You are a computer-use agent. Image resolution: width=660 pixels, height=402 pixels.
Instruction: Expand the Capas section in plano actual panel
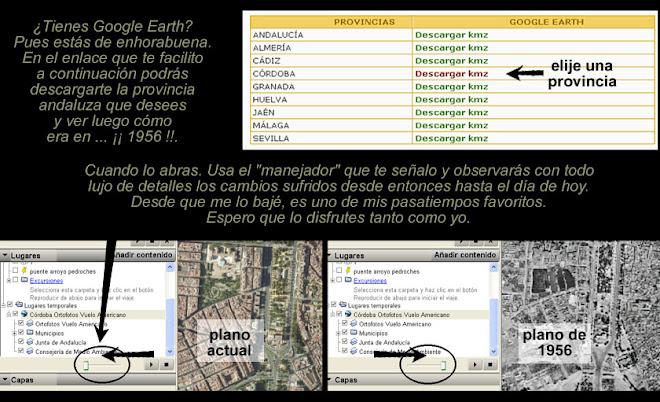[5, 380]
